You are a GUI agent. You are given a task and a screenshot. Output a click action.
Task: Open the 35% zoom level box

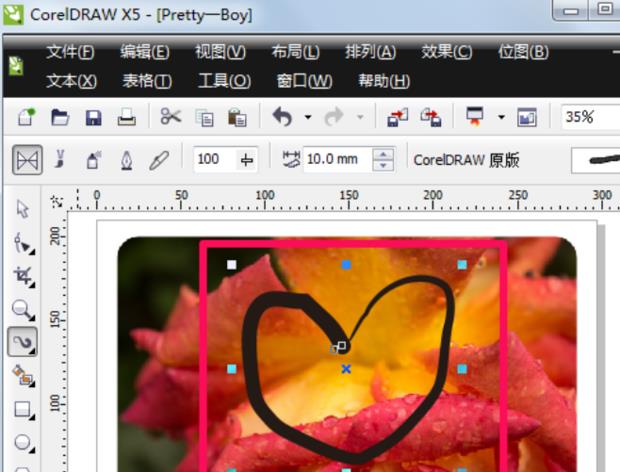(590, 117)
